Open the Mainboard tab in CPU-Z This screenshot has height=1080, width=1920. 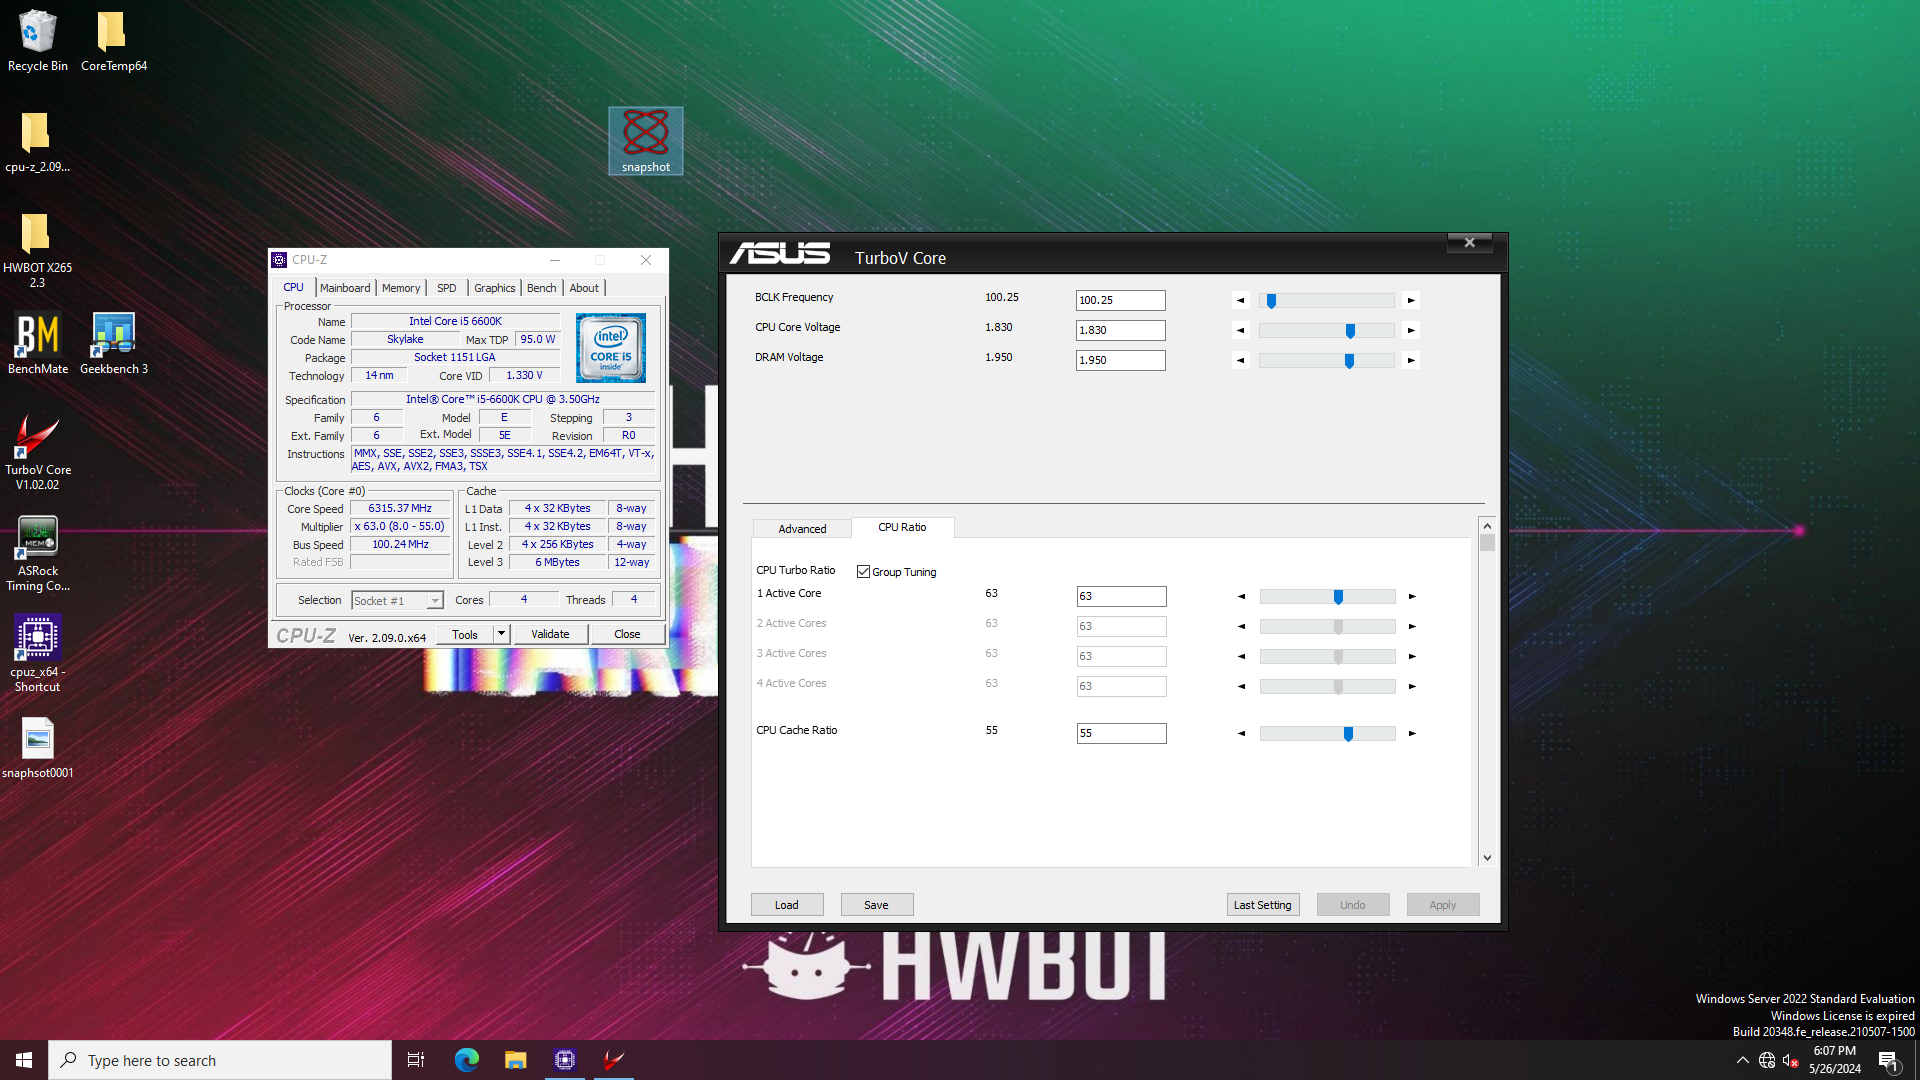(345, 288)
